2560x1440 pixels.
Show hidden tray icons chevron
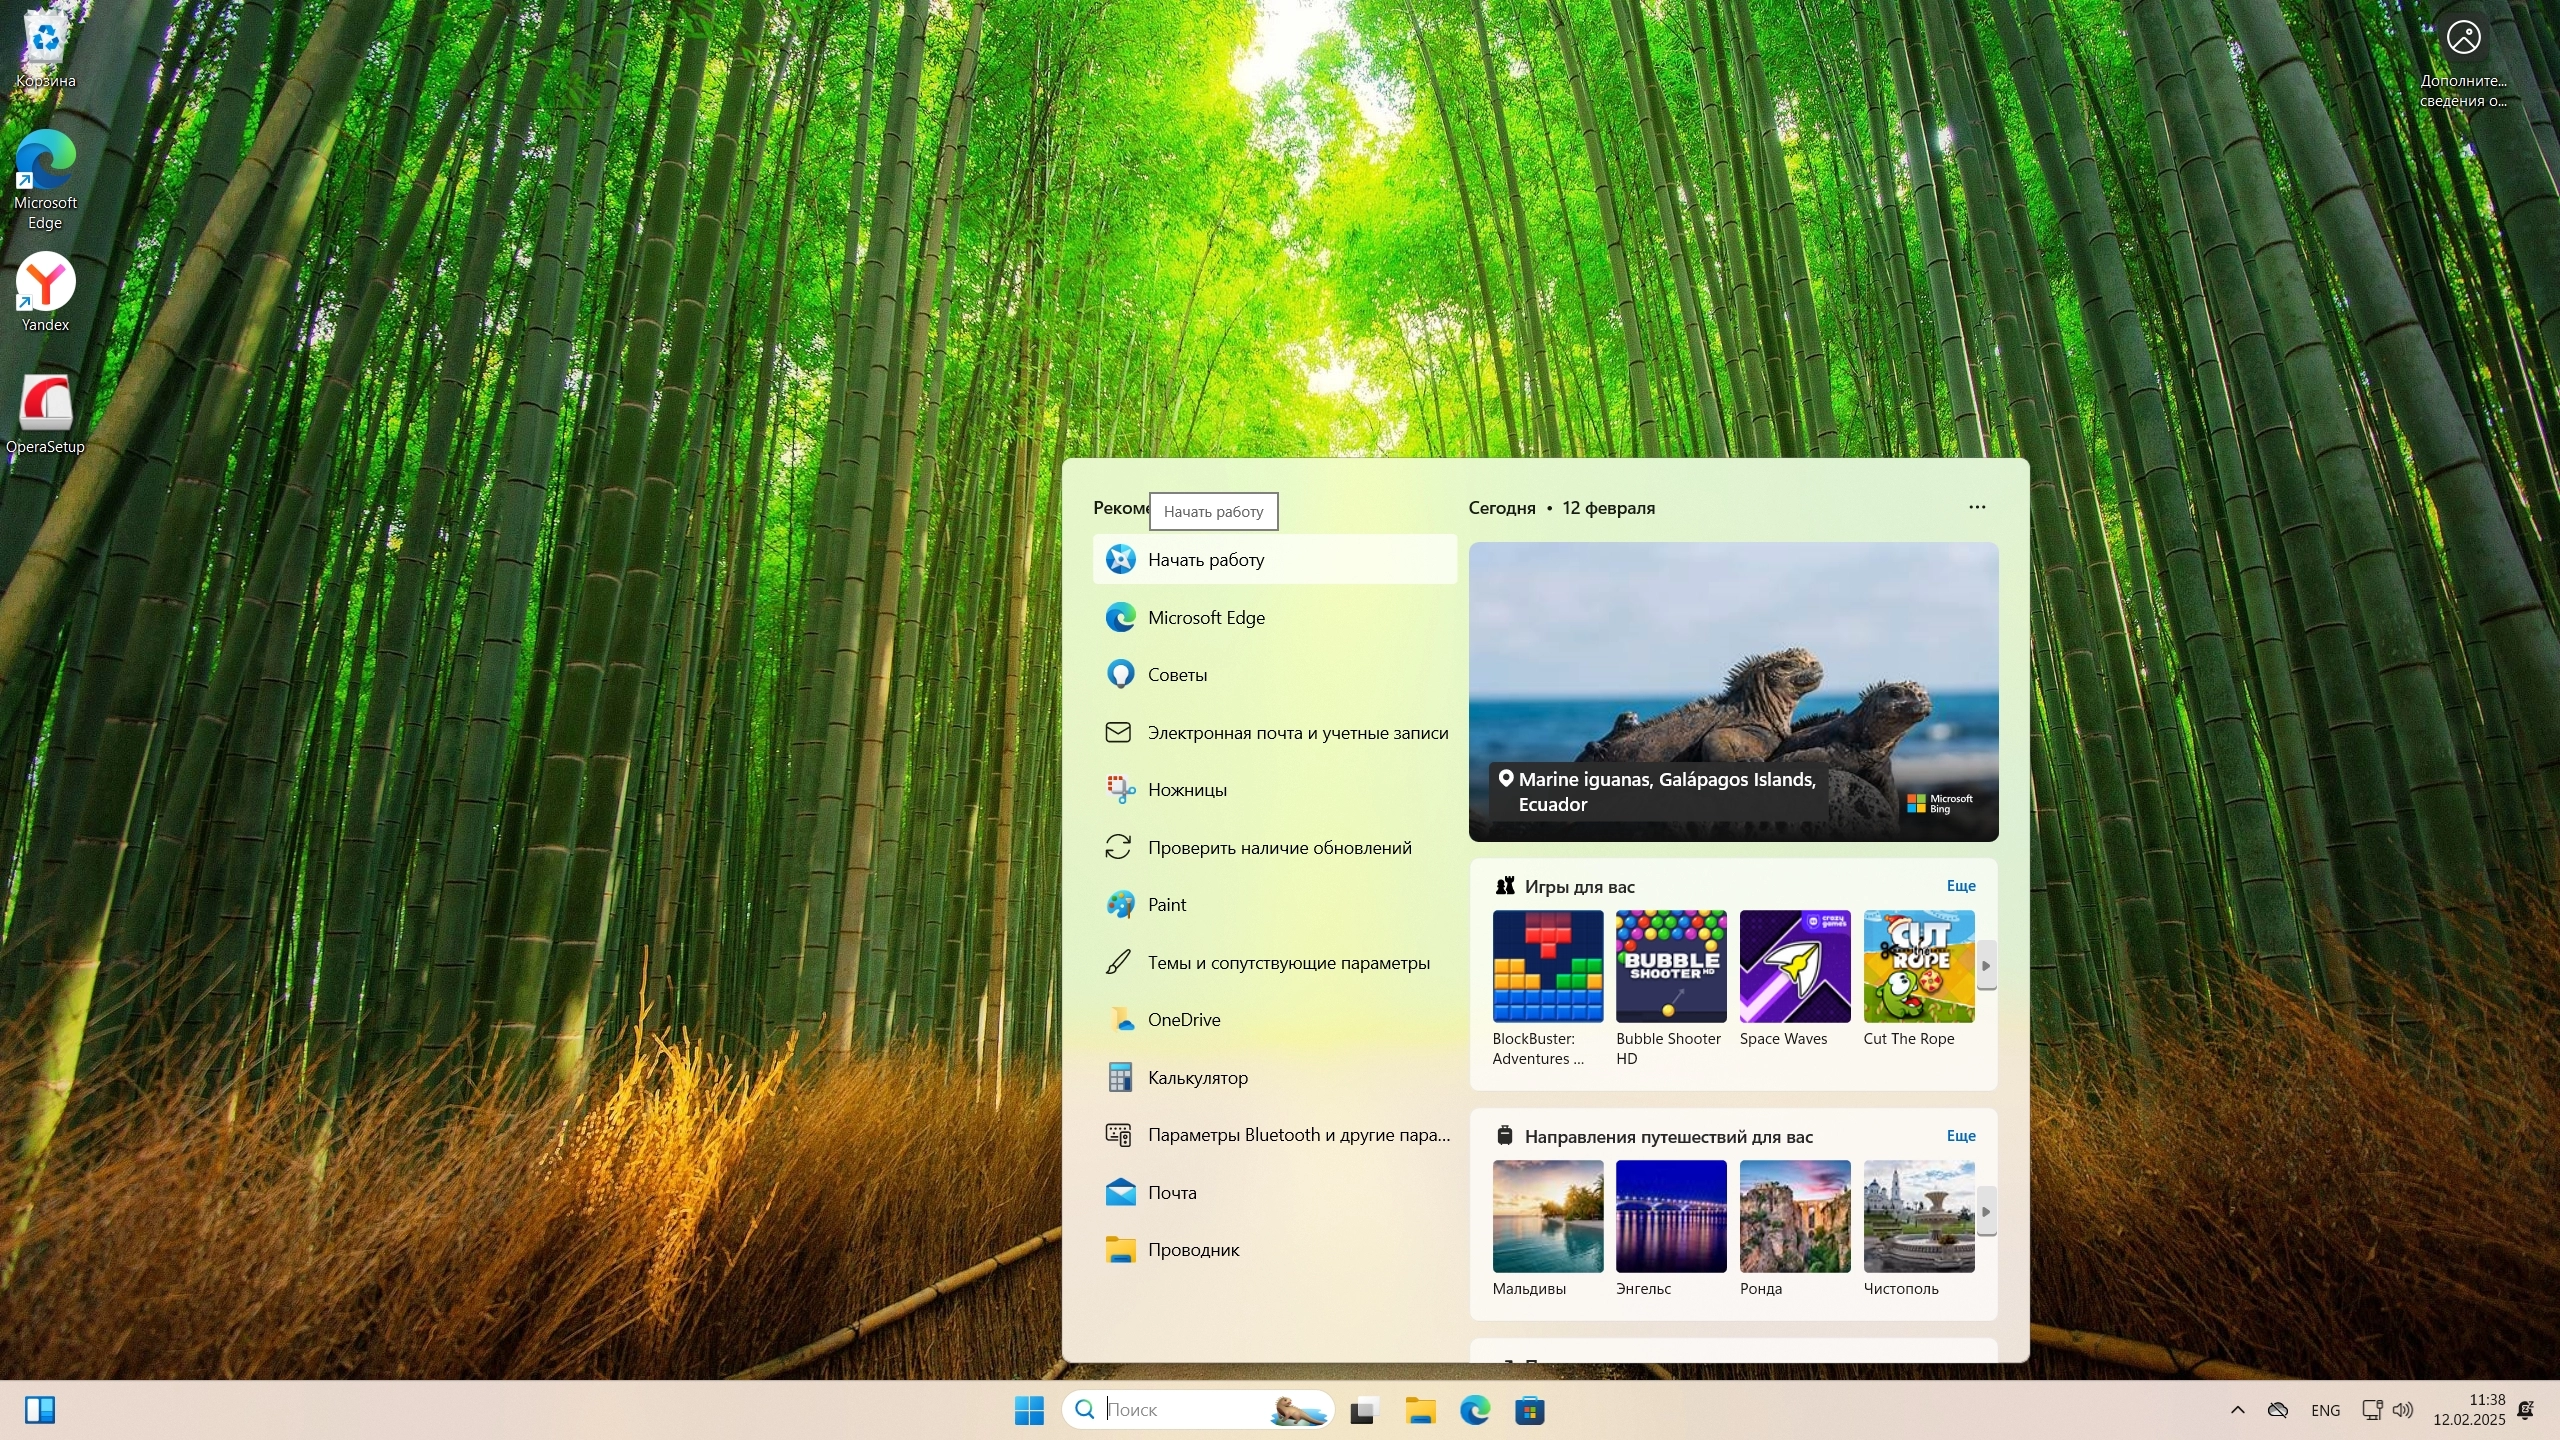pos(2237,1410)
